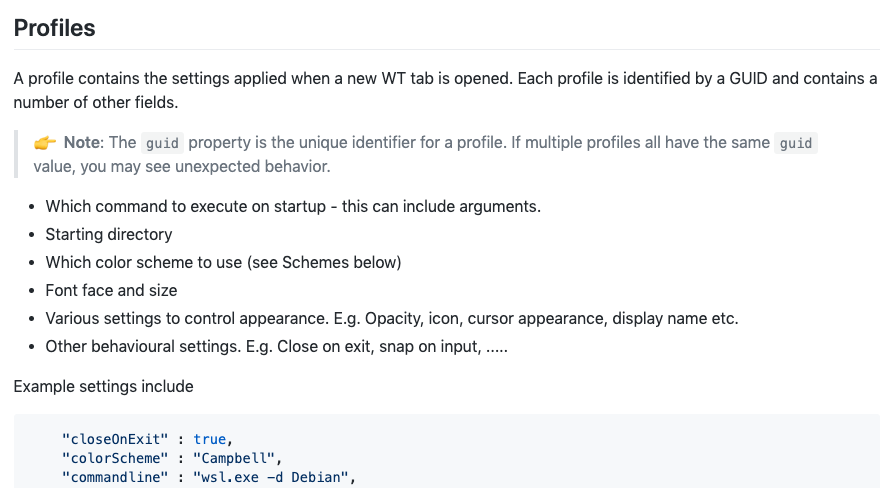Click the Profiles section heading
895x488 pixels.
pyautogui.click(x=55, y=28)
